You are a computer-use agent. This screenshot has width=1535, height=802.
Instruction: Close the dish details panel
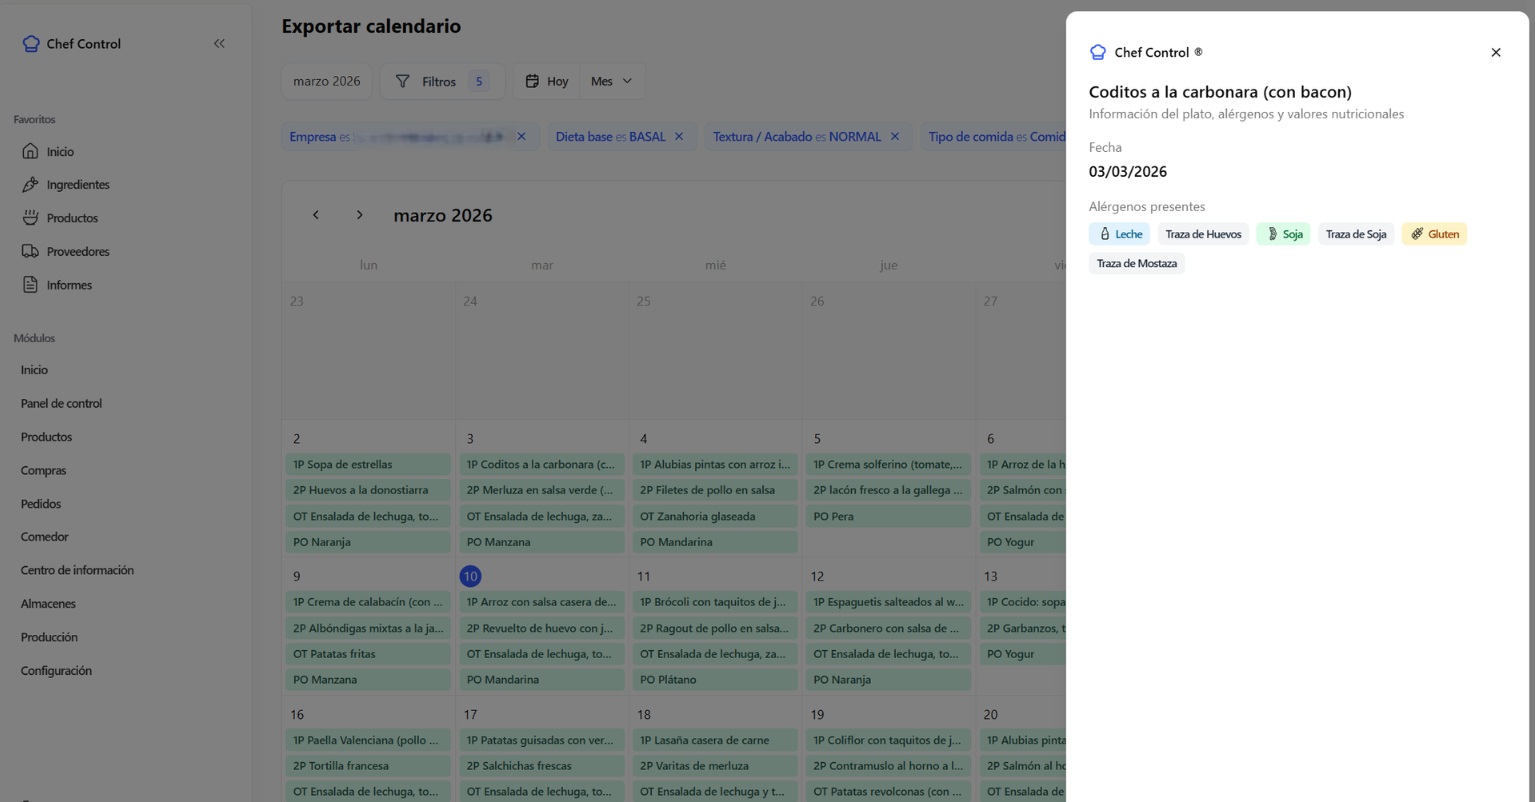[x=1495, y=52]
